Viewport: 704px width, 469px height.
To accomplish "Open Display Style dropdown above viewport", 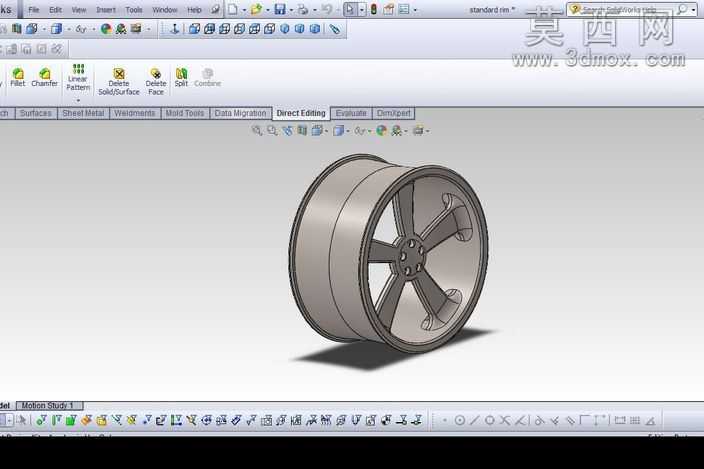I will tap(348, 131).
